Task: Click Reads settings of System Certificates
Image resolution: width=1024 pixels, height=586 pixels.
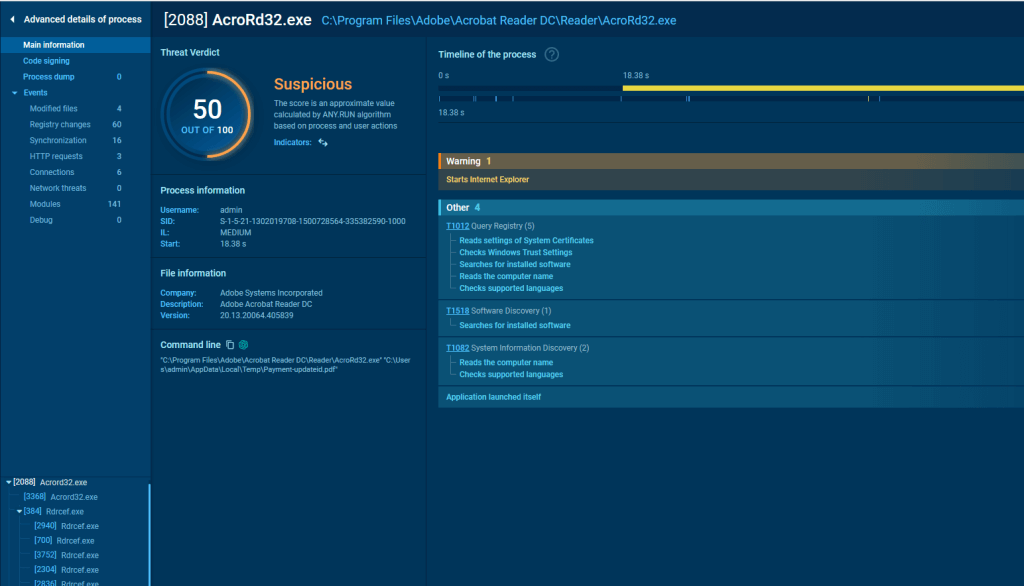Action: pos(526,240)
